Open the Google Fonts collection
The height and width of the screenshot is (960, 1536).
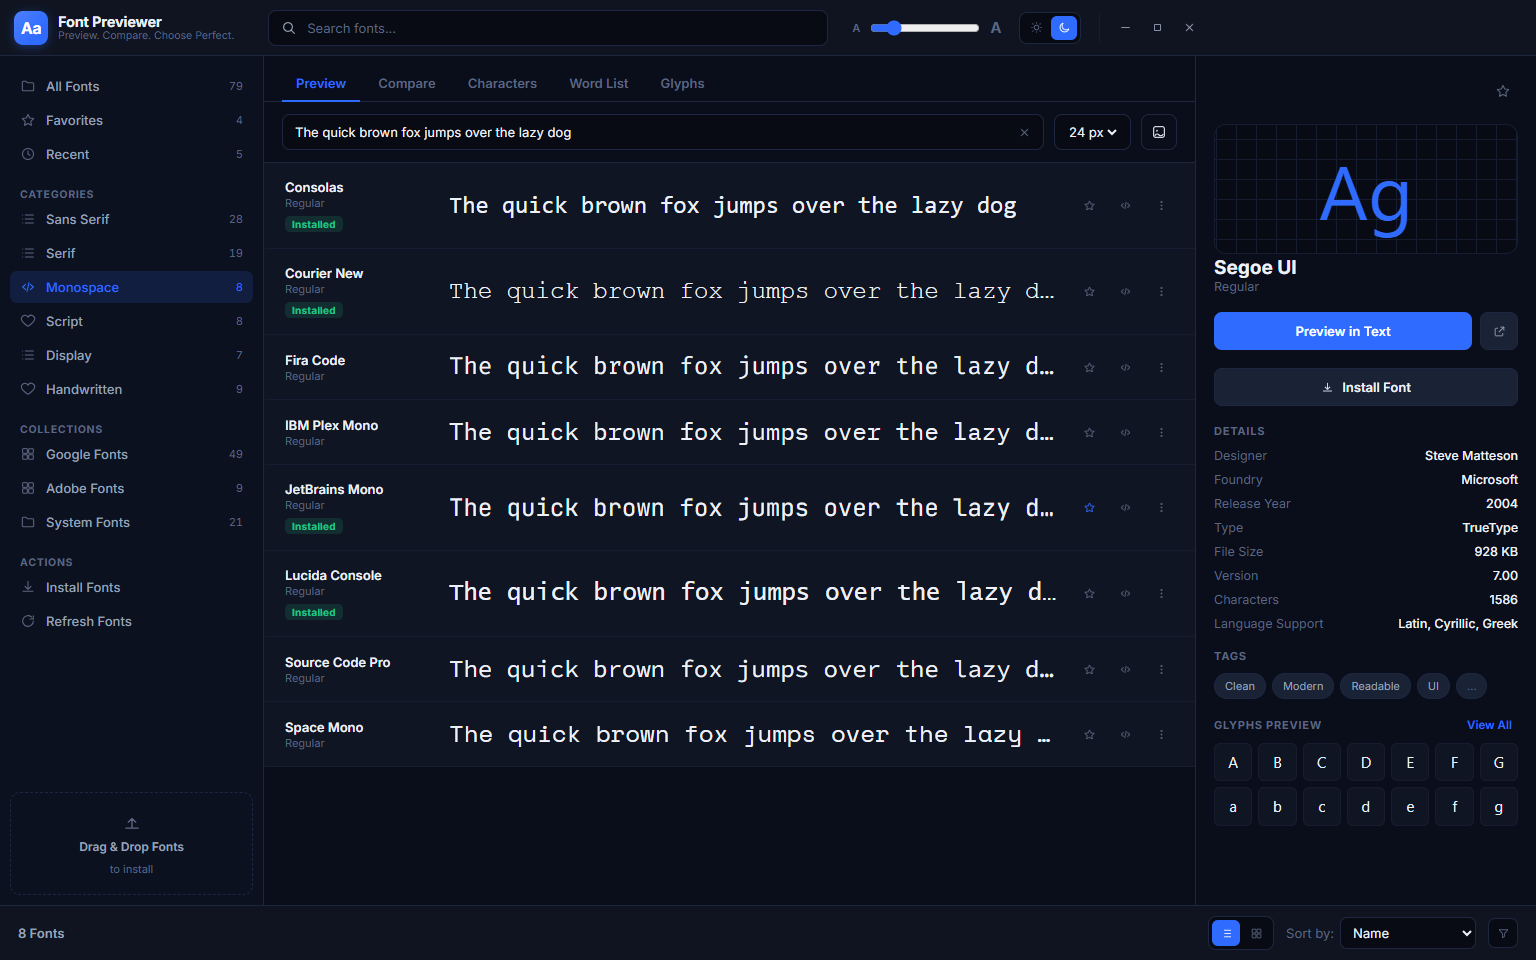coord(131,454)
